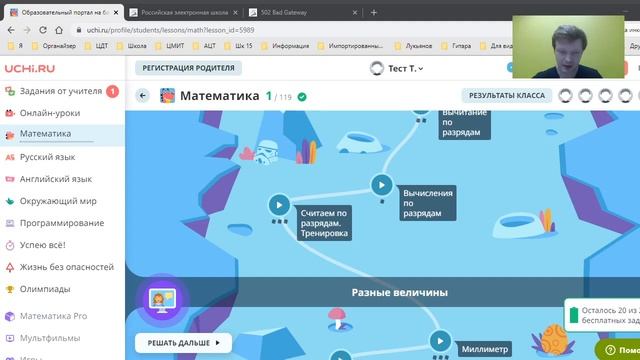
Task: Open Английский язык section
Action: (56, 179)
